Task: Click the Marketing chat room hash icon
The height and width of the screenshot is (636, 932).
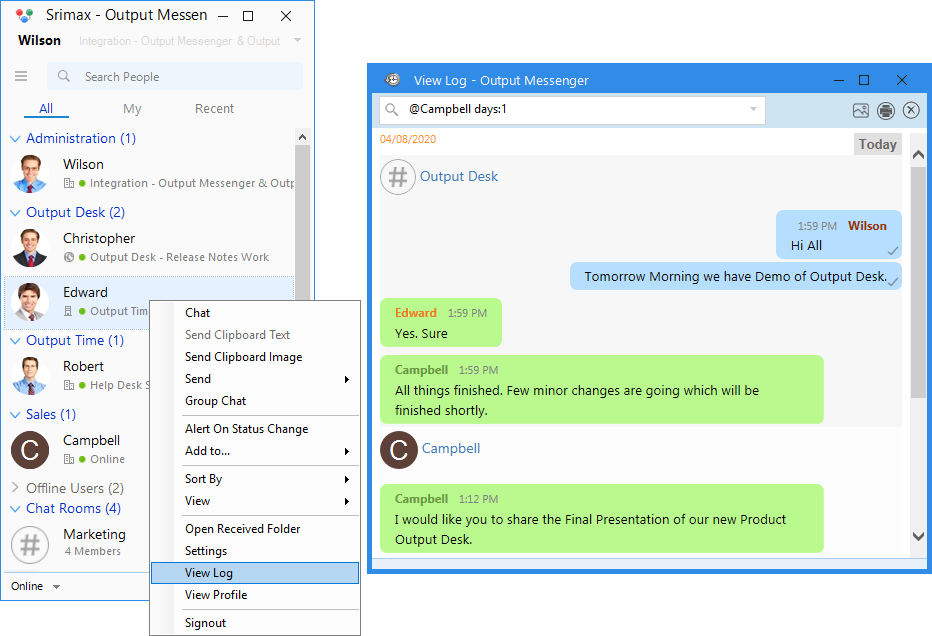Action: [30, 544]
